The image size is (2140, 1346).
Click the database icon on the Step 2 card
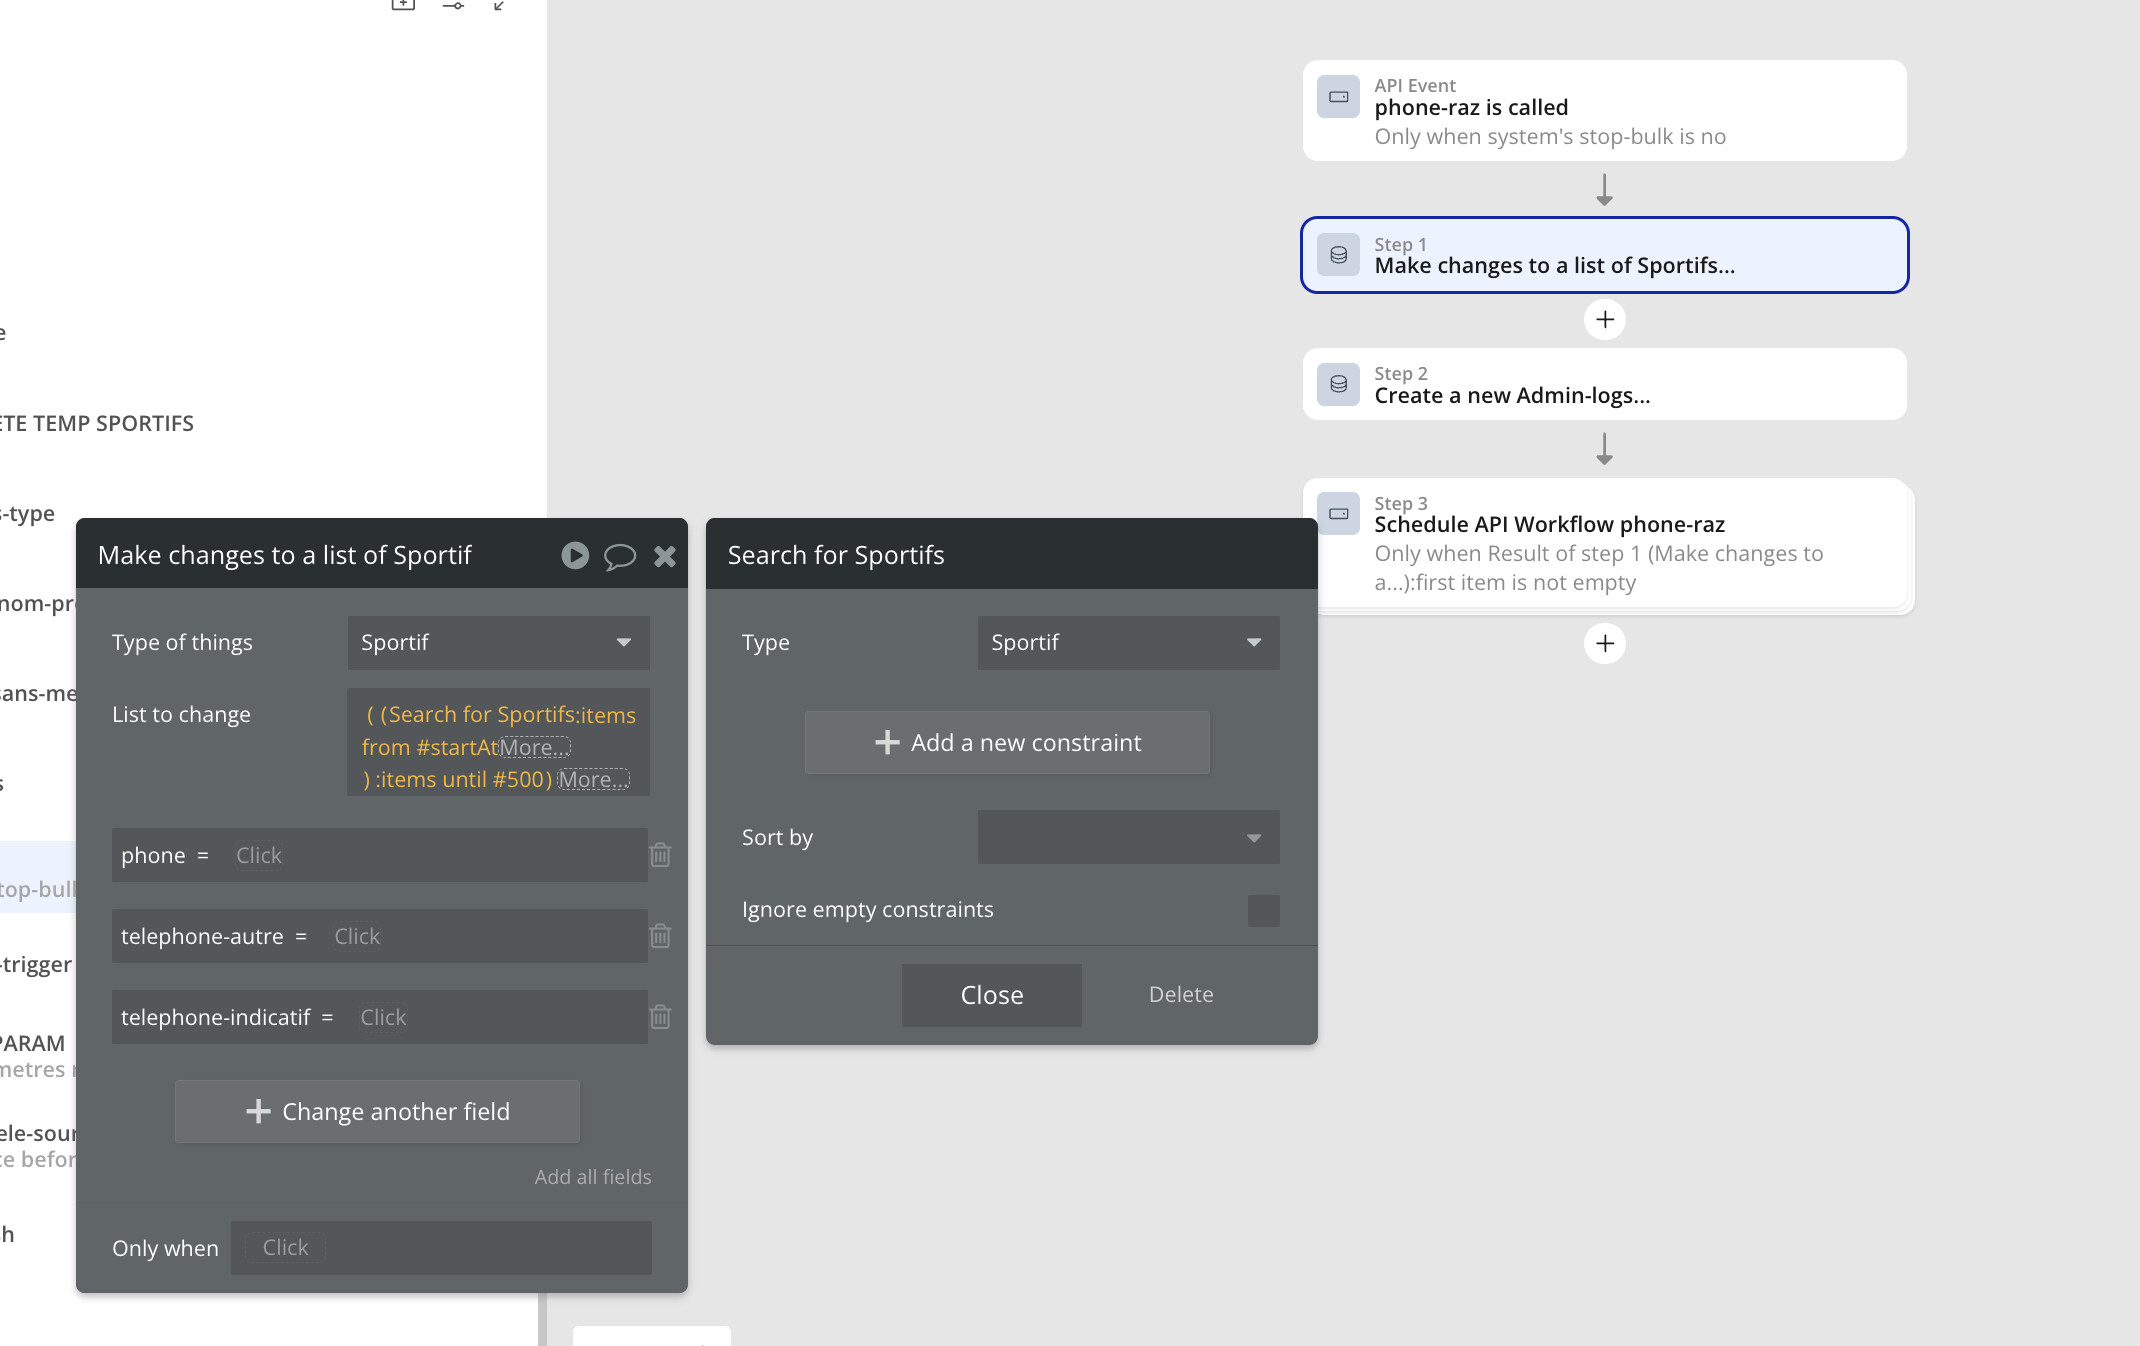point(1338,384)
